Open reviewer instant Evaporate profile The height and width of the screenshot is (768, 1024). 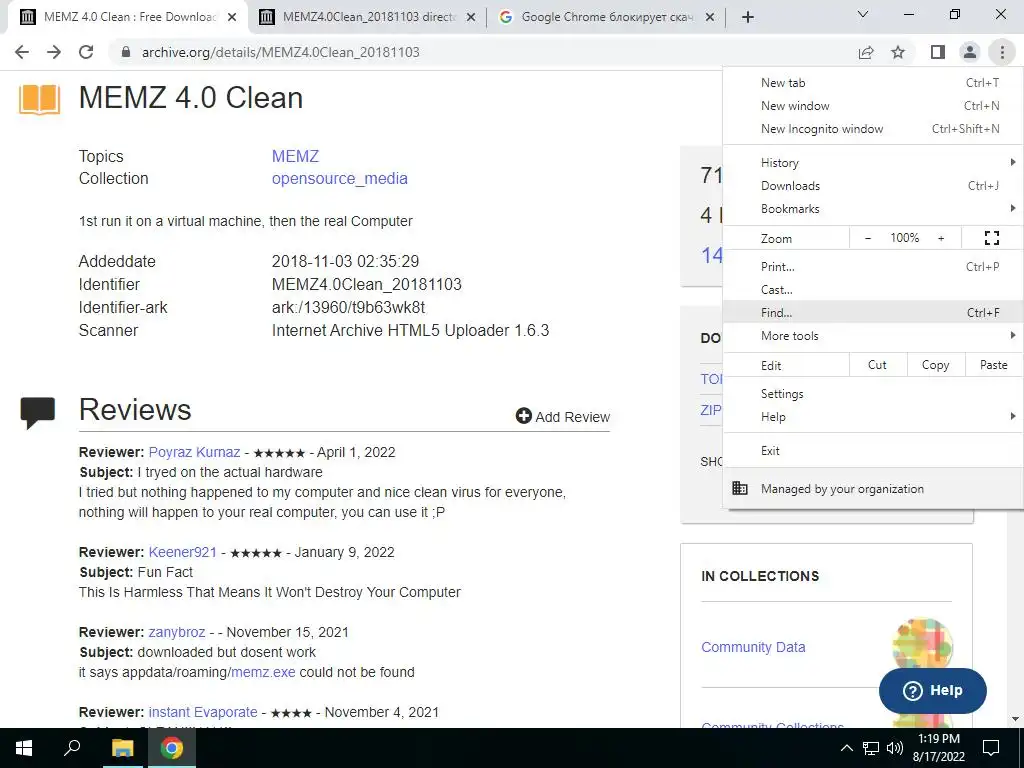tap(203, 712)
